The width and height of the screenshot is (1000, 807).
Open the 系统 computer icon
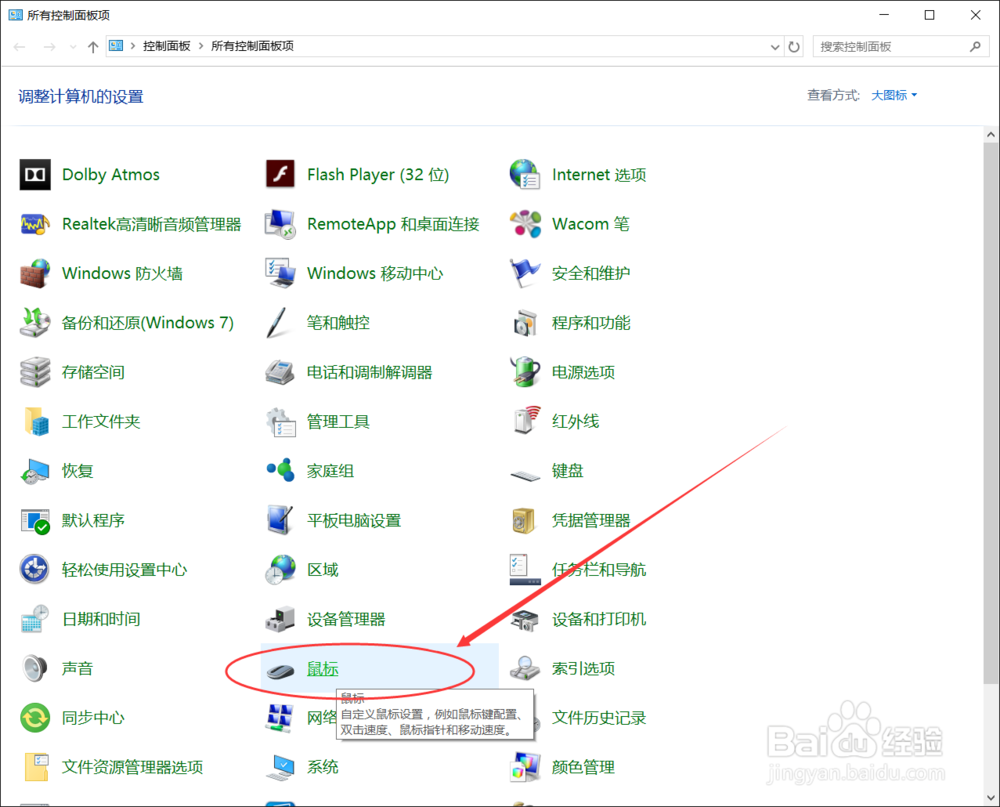(280, 767)
